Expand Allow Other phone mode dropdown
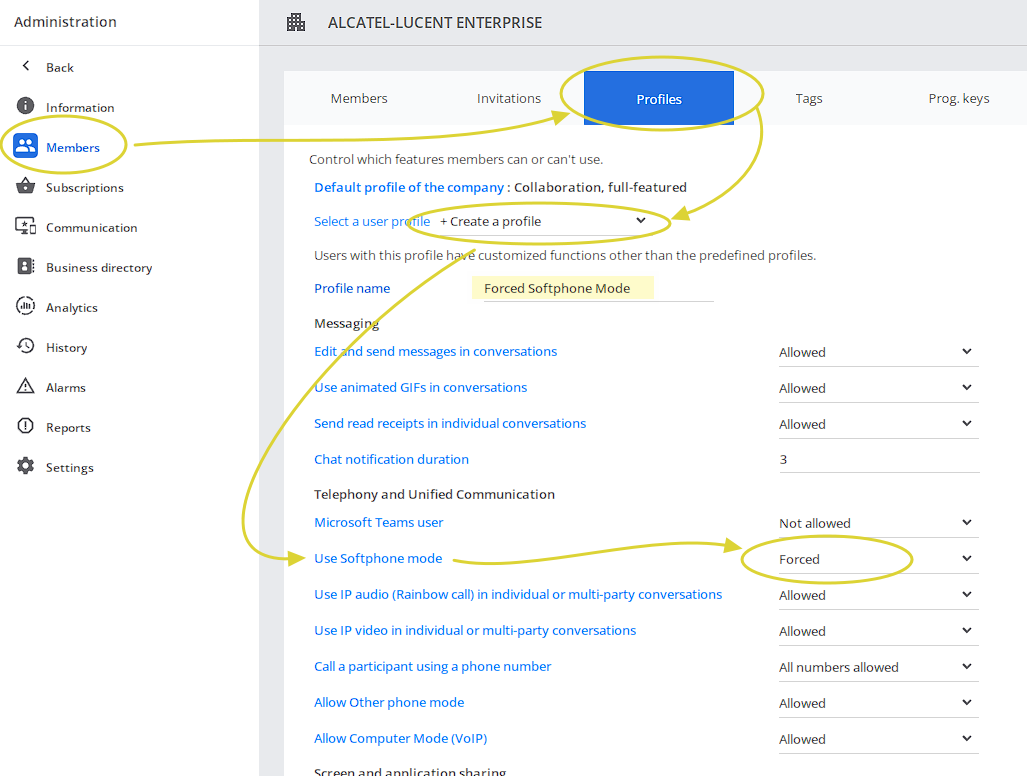Image resolution: width=1027 pixels, height=776 pixels. 878,703
